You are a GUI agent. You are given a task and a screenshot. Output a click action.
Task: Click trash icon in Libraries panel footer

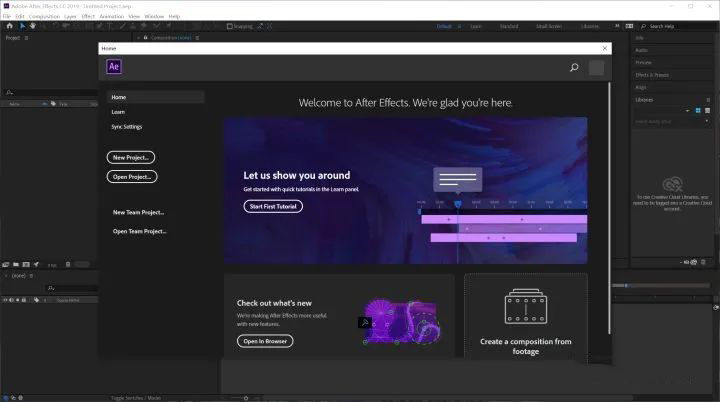coord(703,262)
